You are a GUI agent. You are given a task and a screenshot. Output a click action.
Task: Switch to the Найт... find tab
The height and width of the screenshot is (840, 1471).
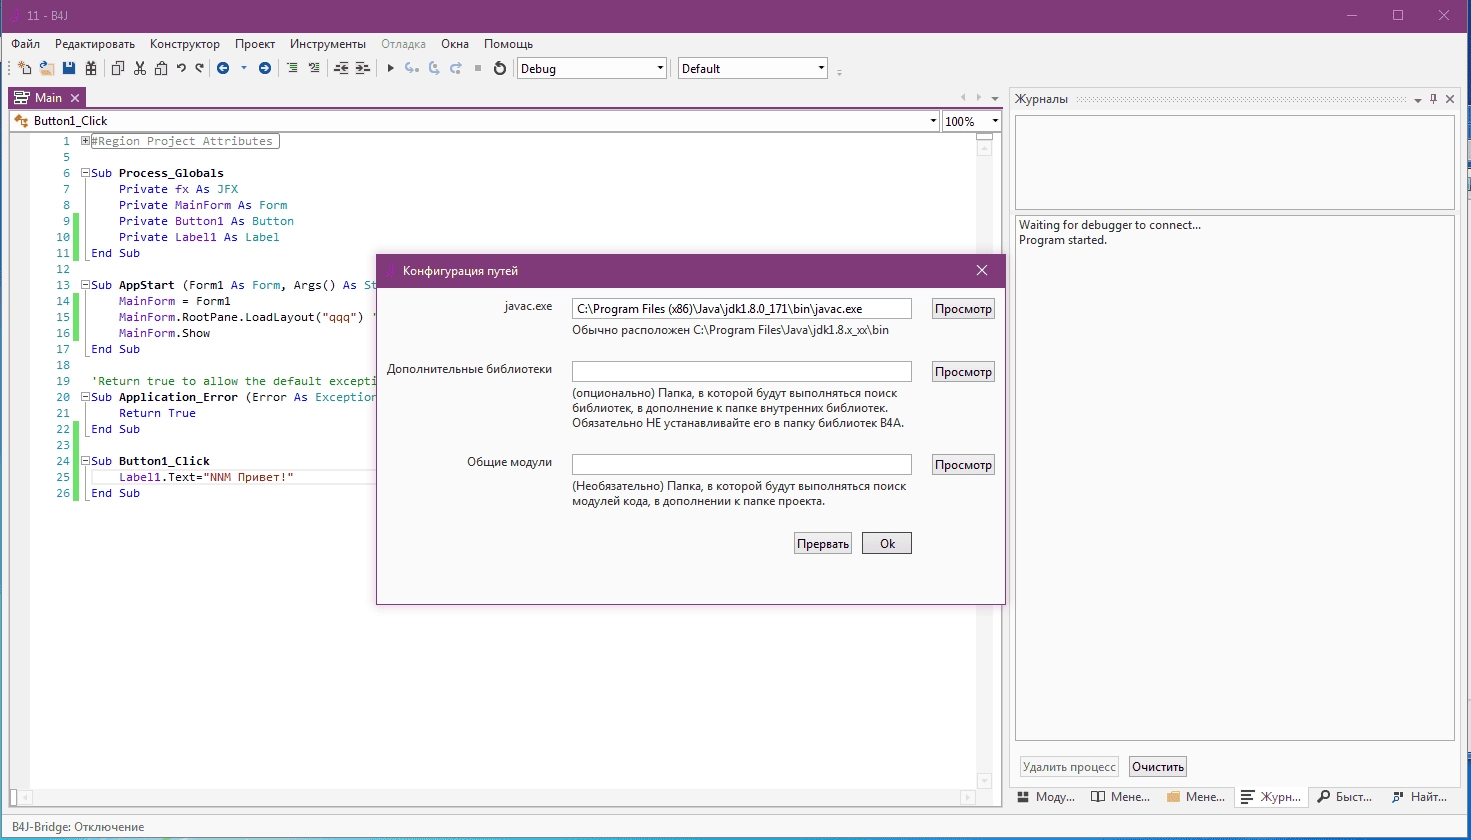tap(1420, 797)
